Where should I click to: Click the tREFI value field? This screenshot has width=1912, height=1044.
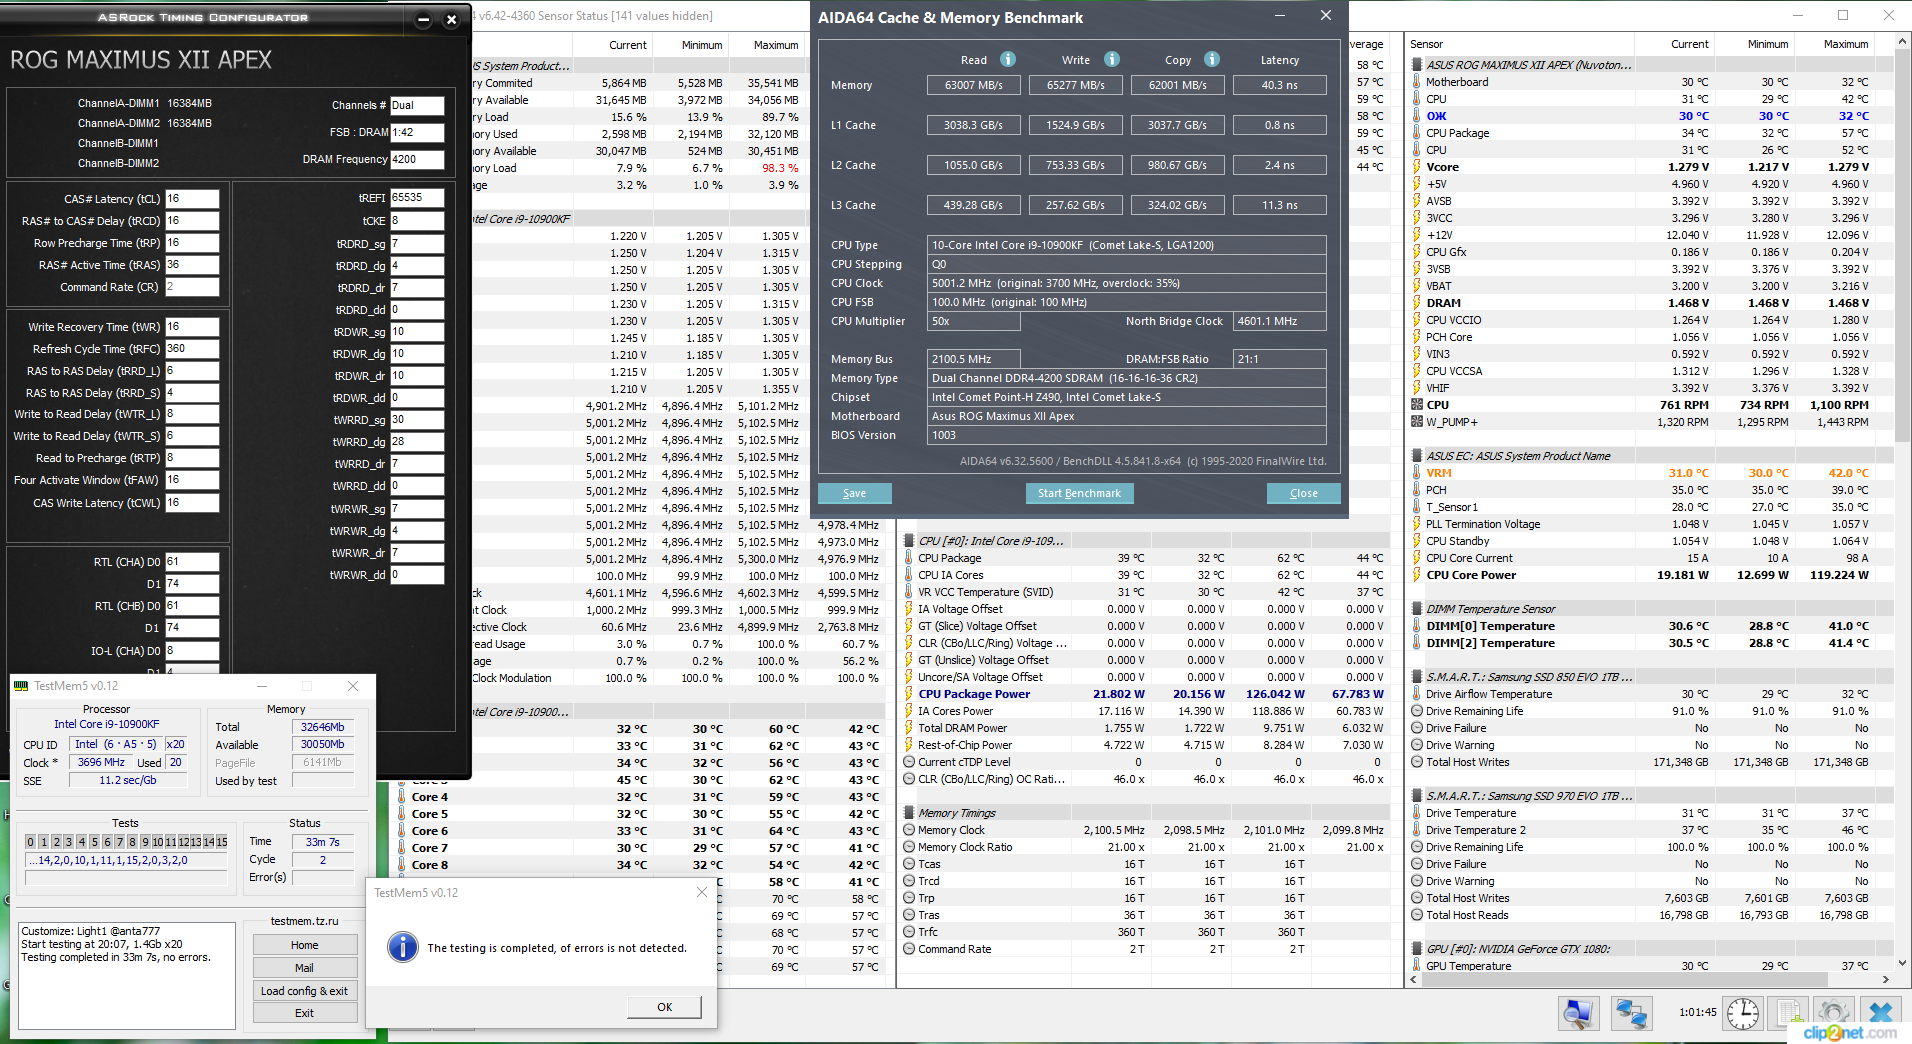click(x=417, y=198)
